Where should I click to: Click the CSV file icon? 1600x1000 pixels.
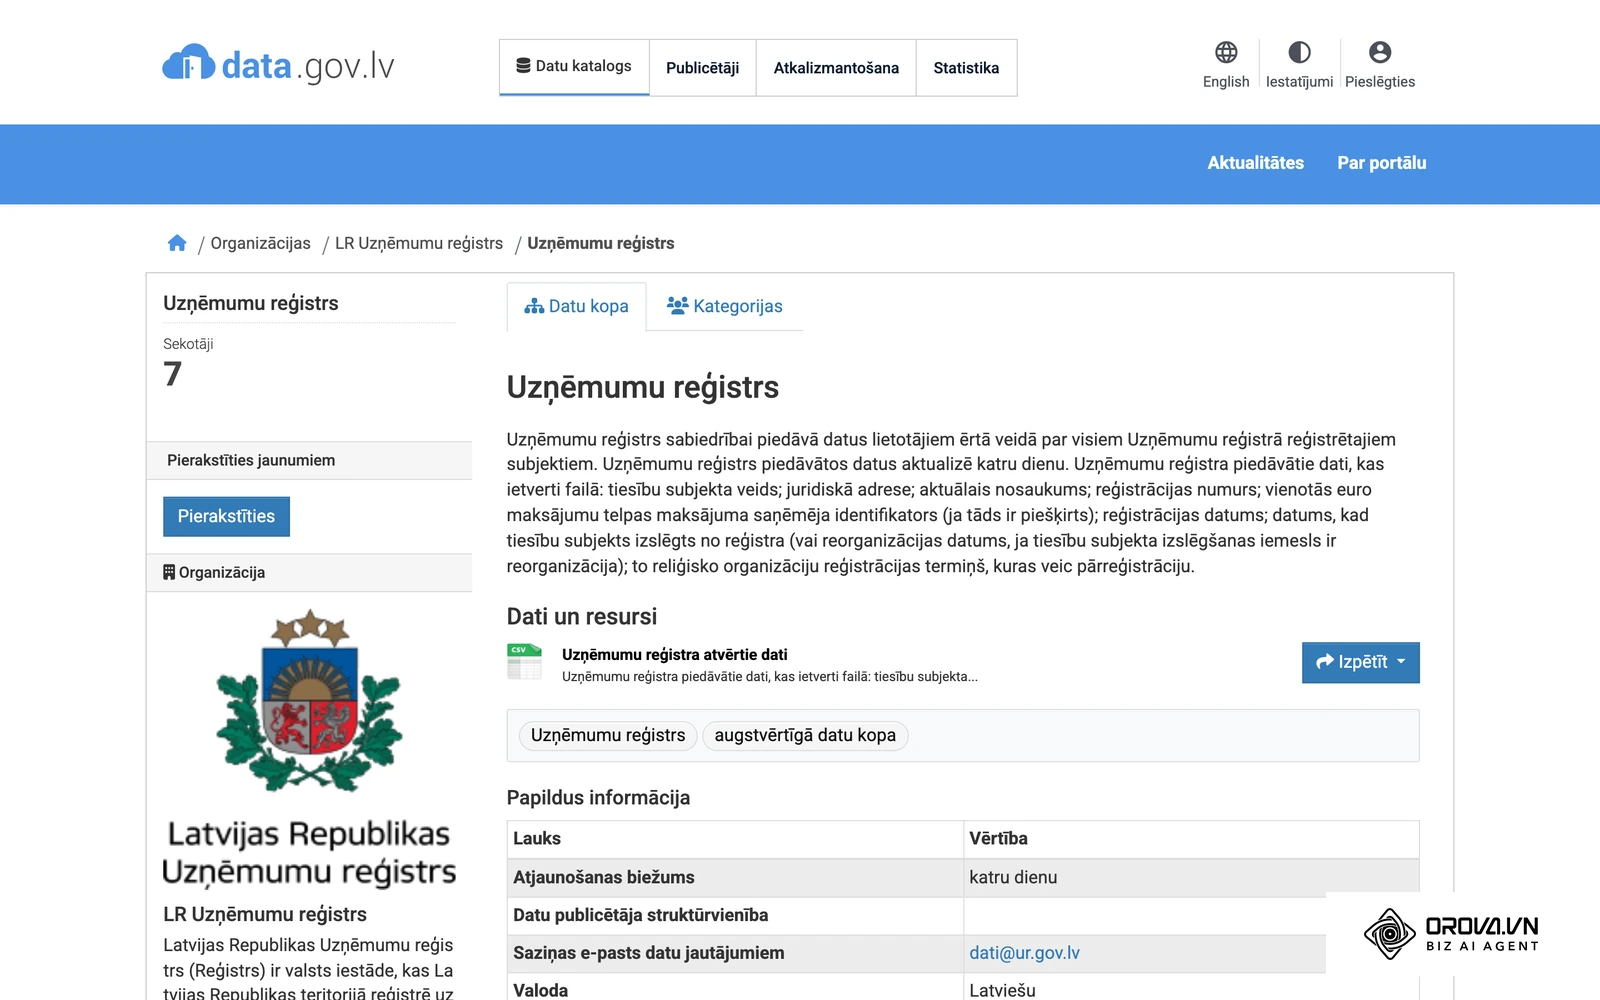pos(524,662)
